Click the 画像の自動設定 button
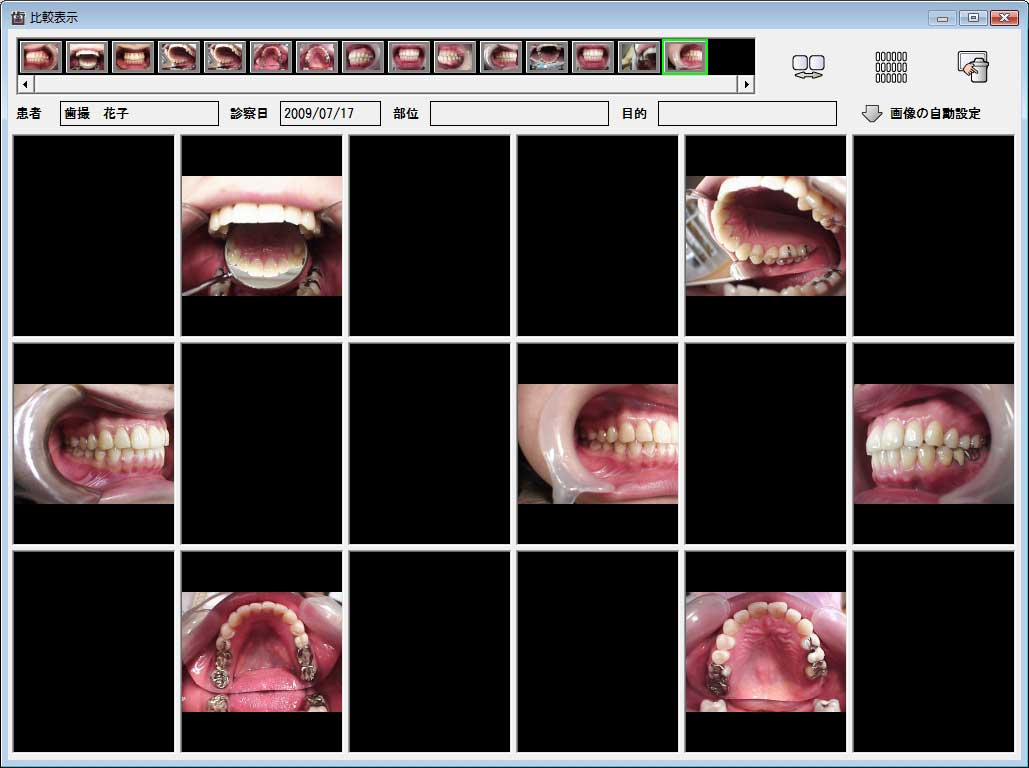This screenshot has width=1029, height=768. click(x=921, y=114)
